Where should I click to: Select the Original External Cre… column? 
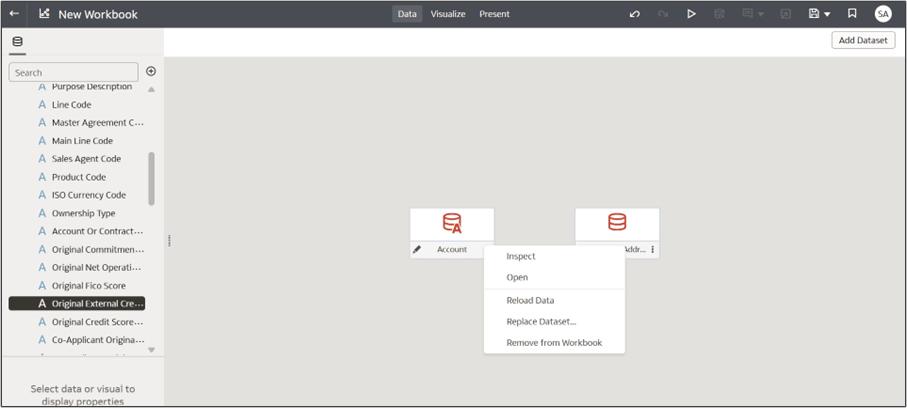pos(77,303)
